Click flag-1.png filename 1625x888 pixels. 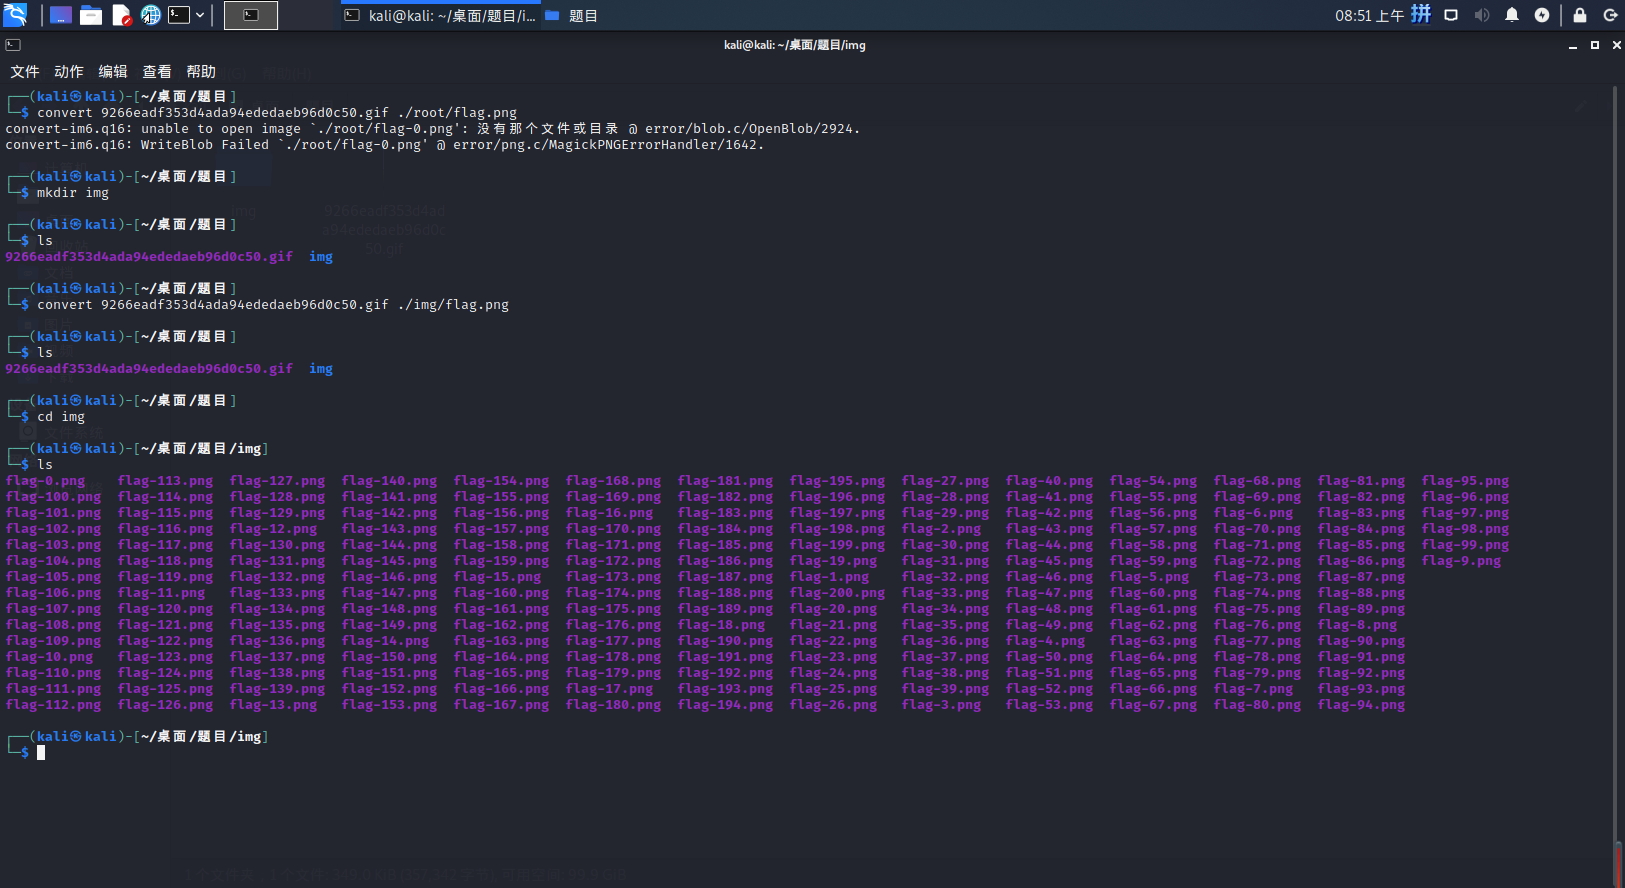tap(829, 577)
